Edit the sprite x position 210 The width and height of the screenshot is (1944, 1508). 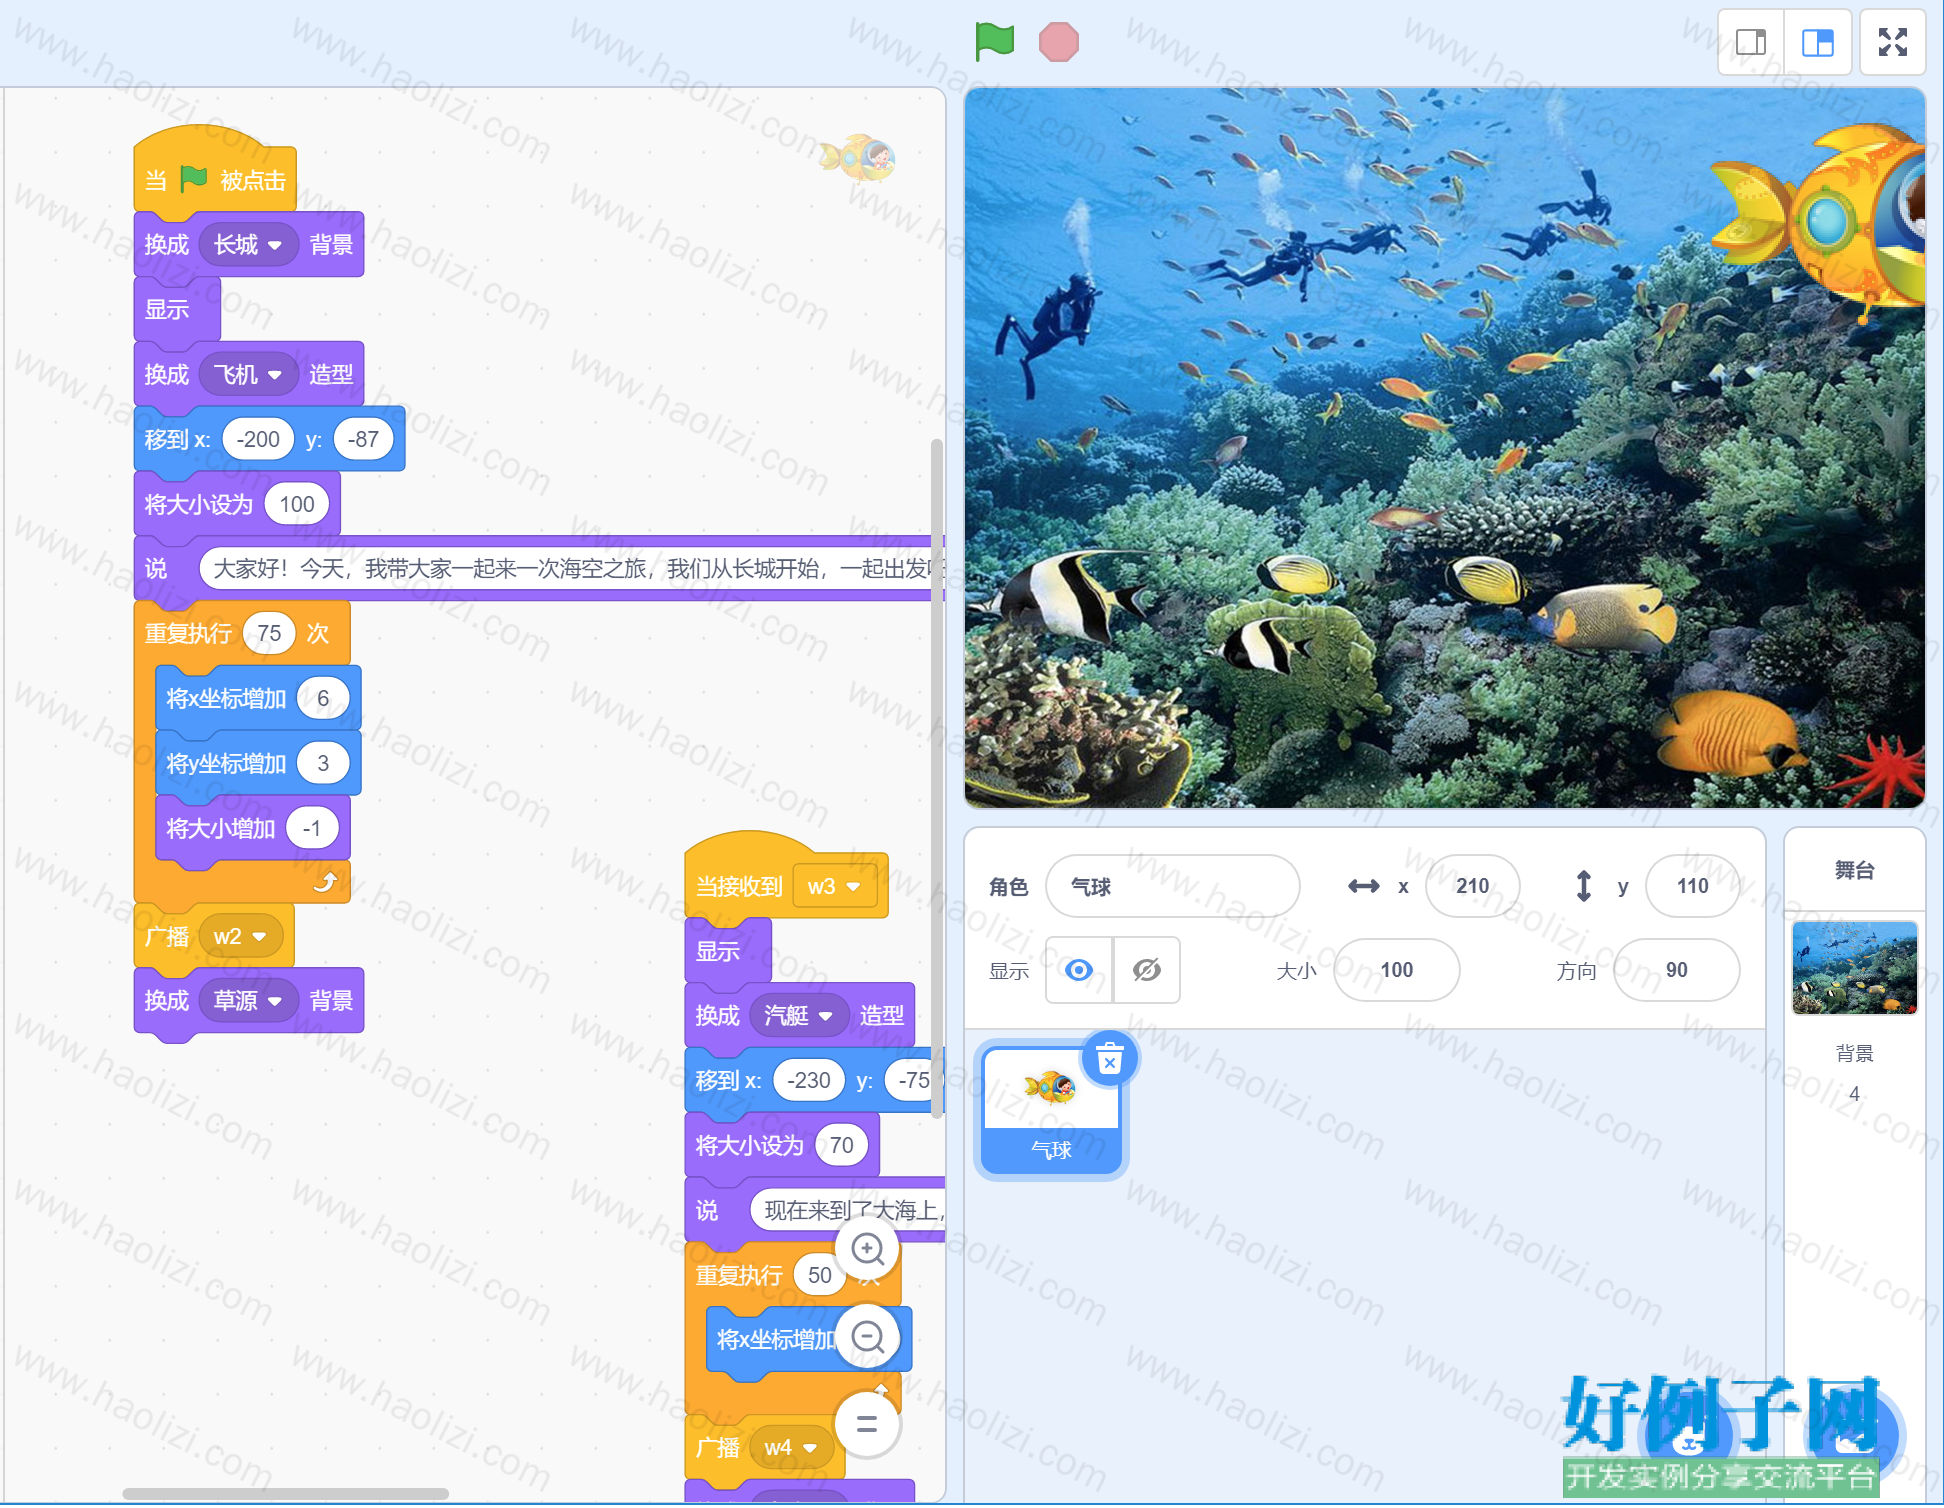1472,886
